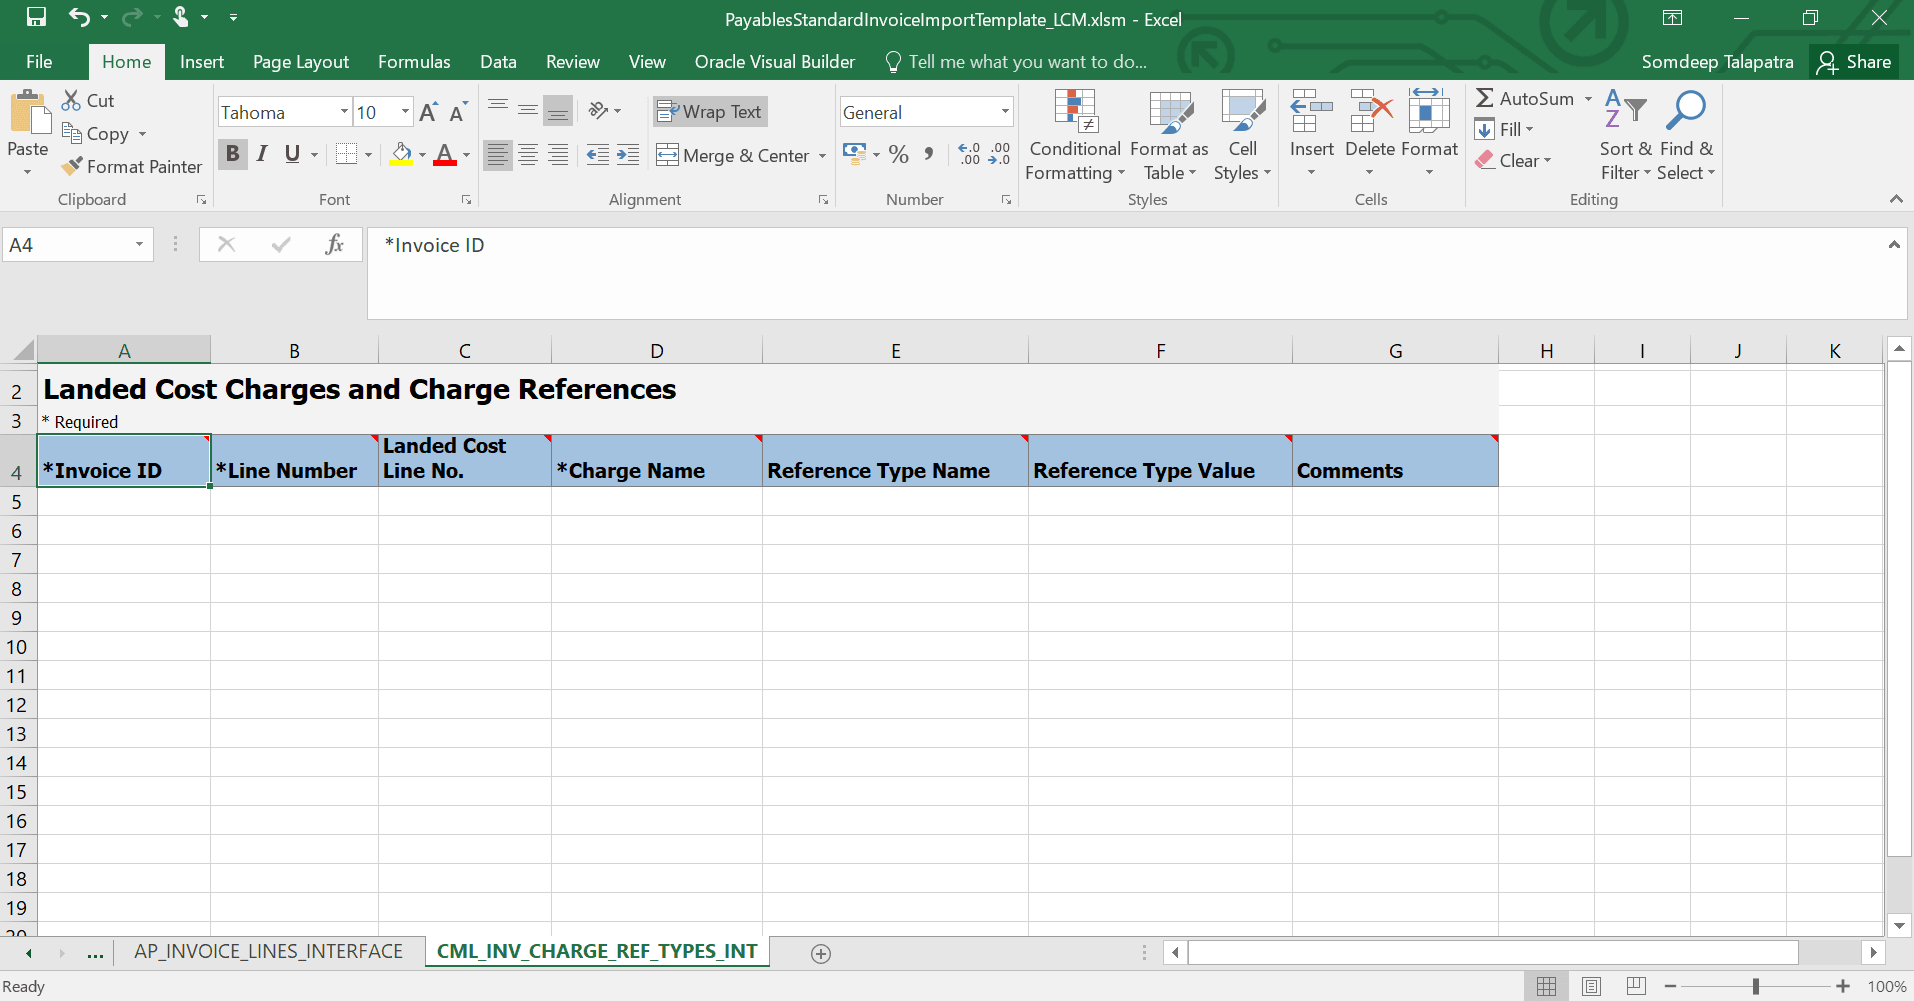The image size is (1914, 1001).
Task: Switch to AP_INVOICE_LINES_INTERFACE sheet tab
Action: click(x=269, y=951)
